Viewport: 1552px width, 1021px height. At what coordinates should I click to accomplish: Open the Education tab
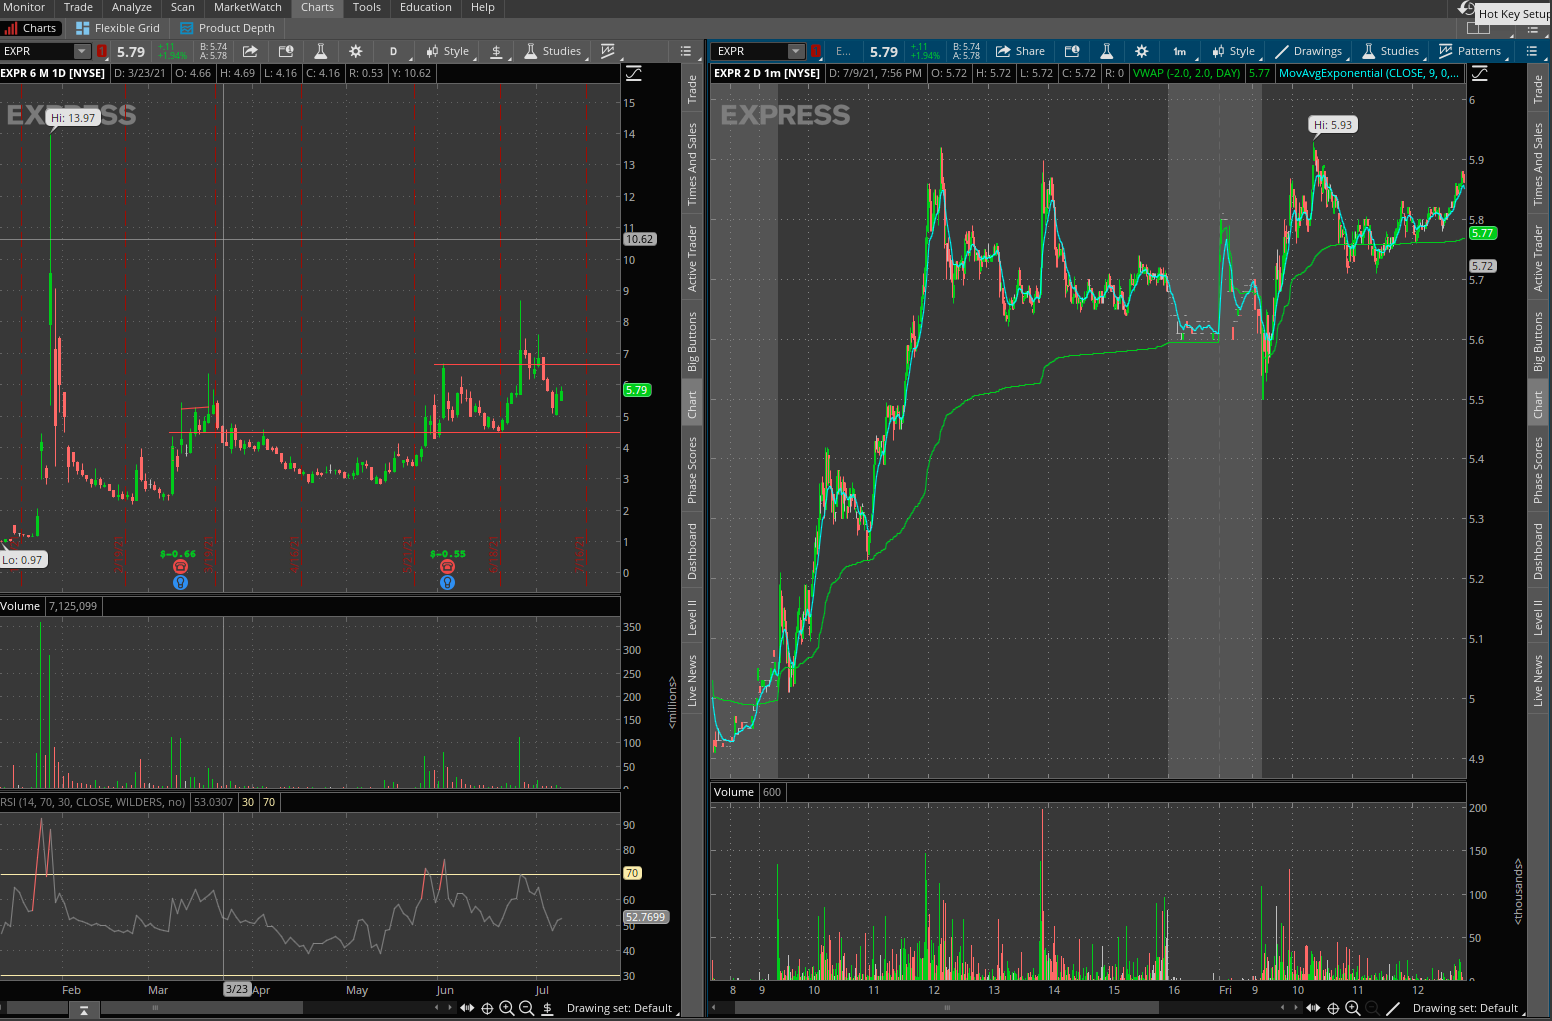426,7
